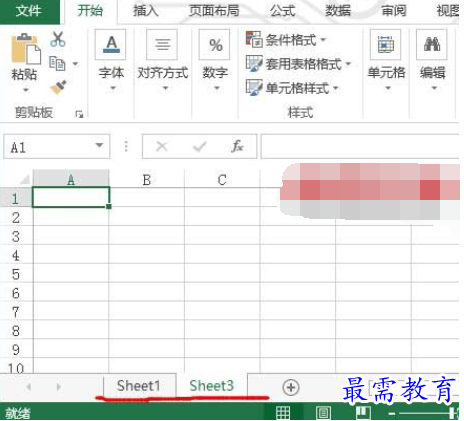Switch to the 数据 data tab
Screen dimensions: 464x421
click(338, 11)
